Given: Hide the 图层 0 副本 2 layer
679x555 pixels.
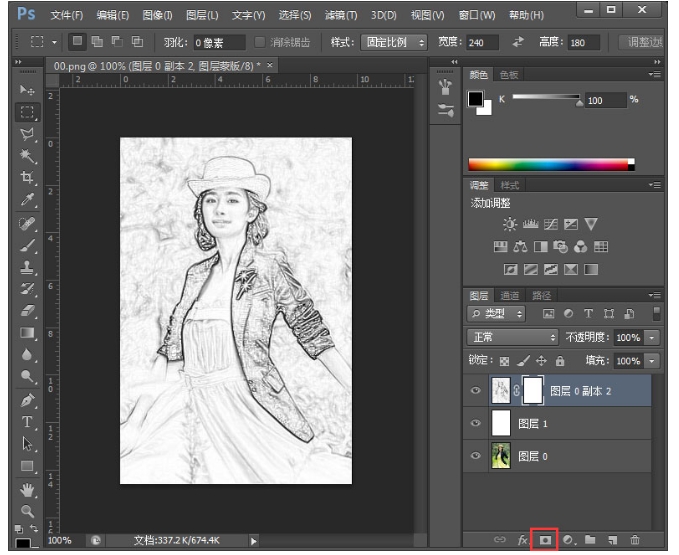Looking at the screenshot, I should pos(475,392).
